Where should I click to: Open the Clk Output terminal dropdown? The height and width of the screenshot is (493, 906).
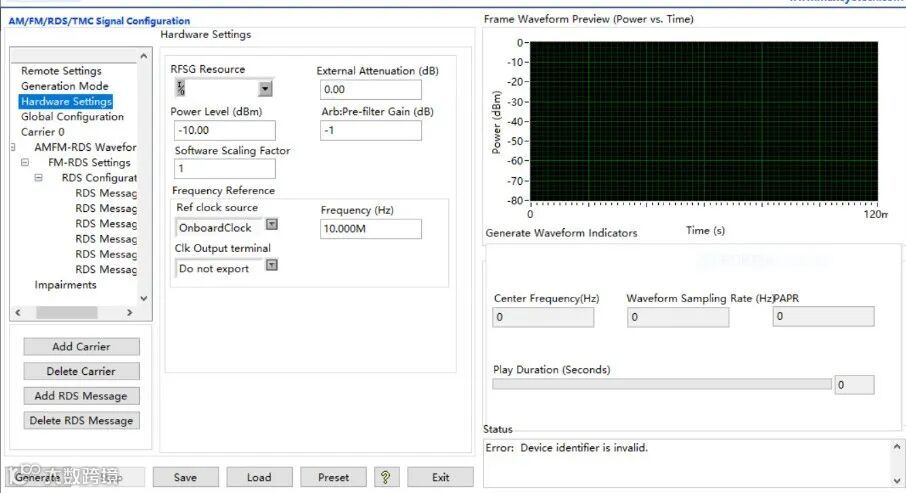[x=272, y=265]
